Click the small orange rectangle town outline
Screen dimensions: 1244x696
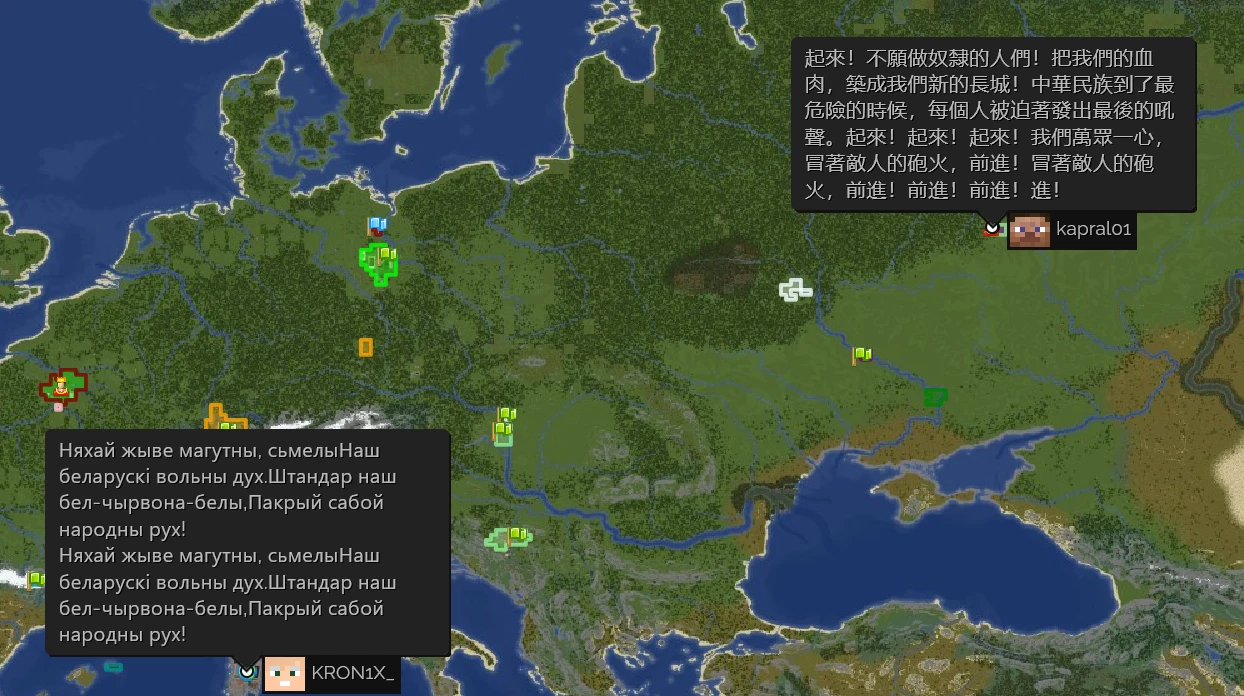(x=366, y=347)
